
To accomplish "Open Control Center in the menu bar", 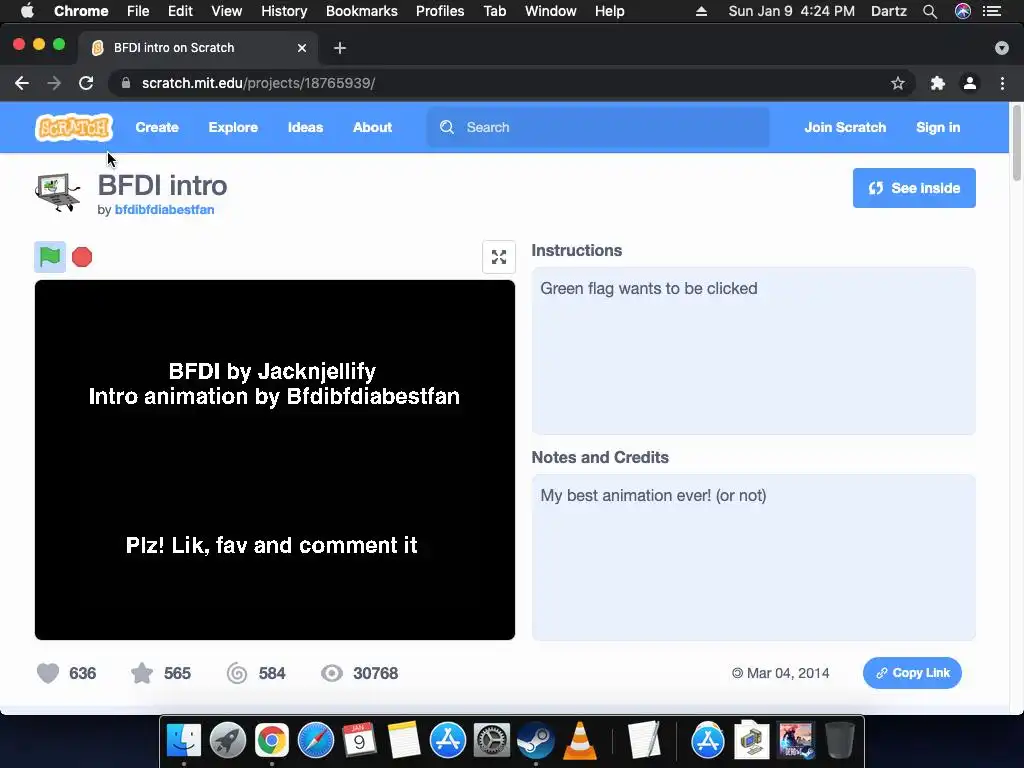I will pos(992,11).
